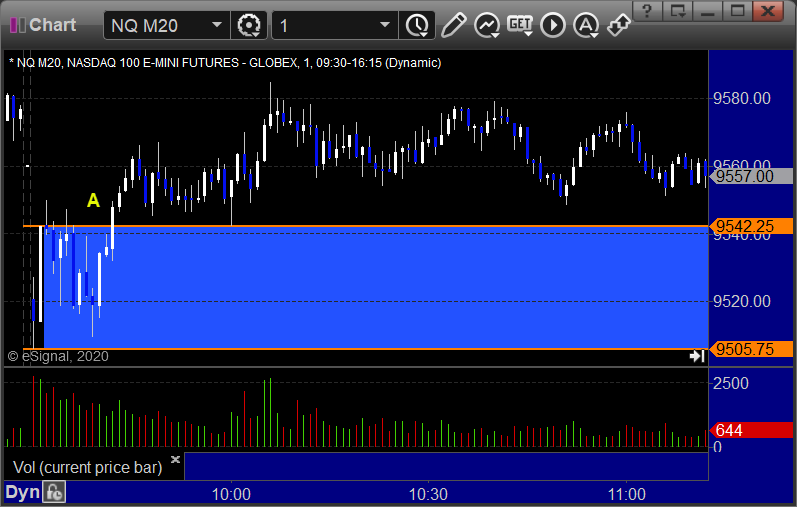Open the alerts 'A' circle icon

point(586,25)
